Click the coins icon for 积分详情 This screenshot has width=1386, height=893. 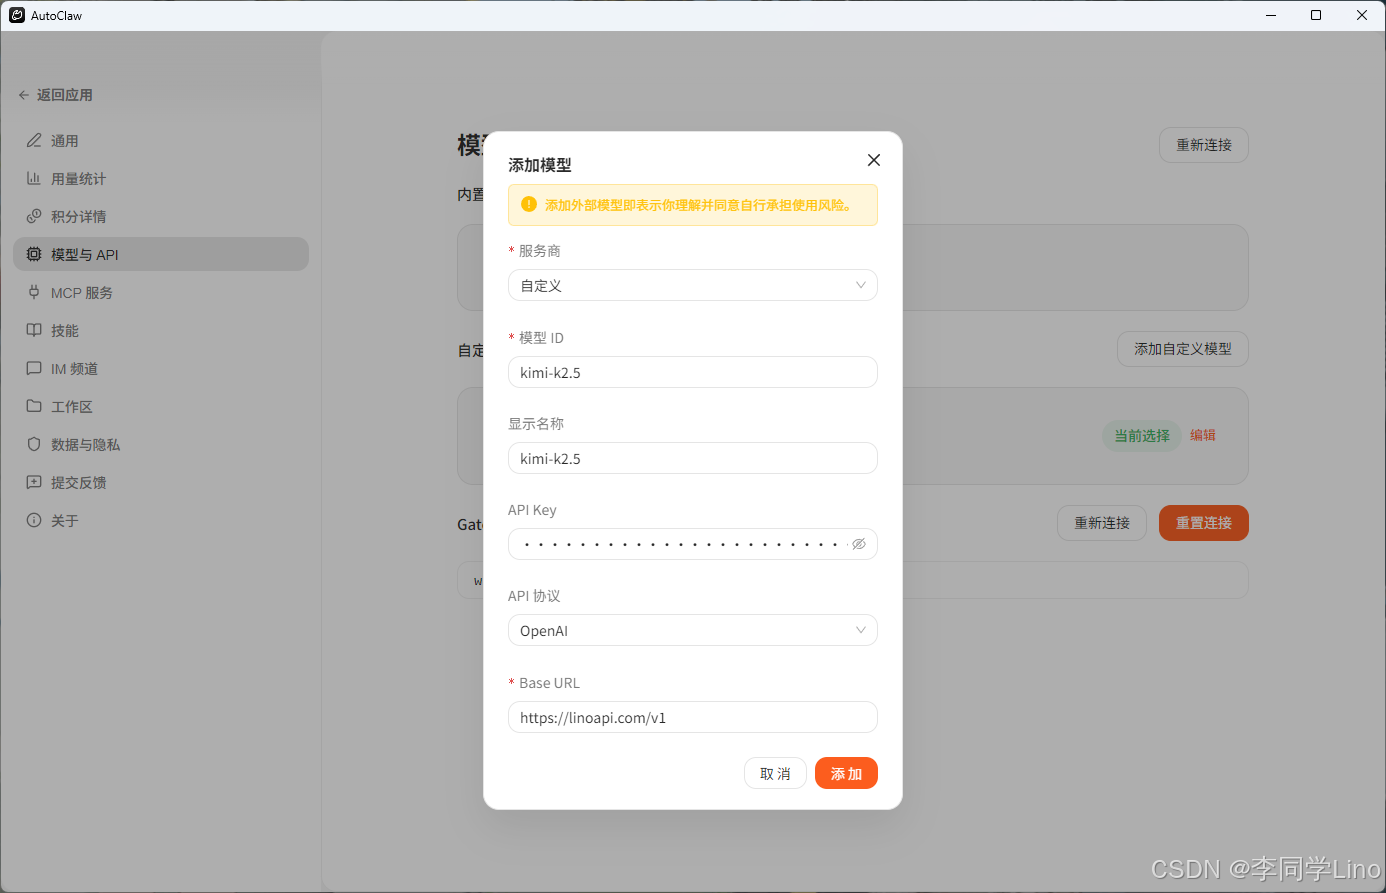34,217
